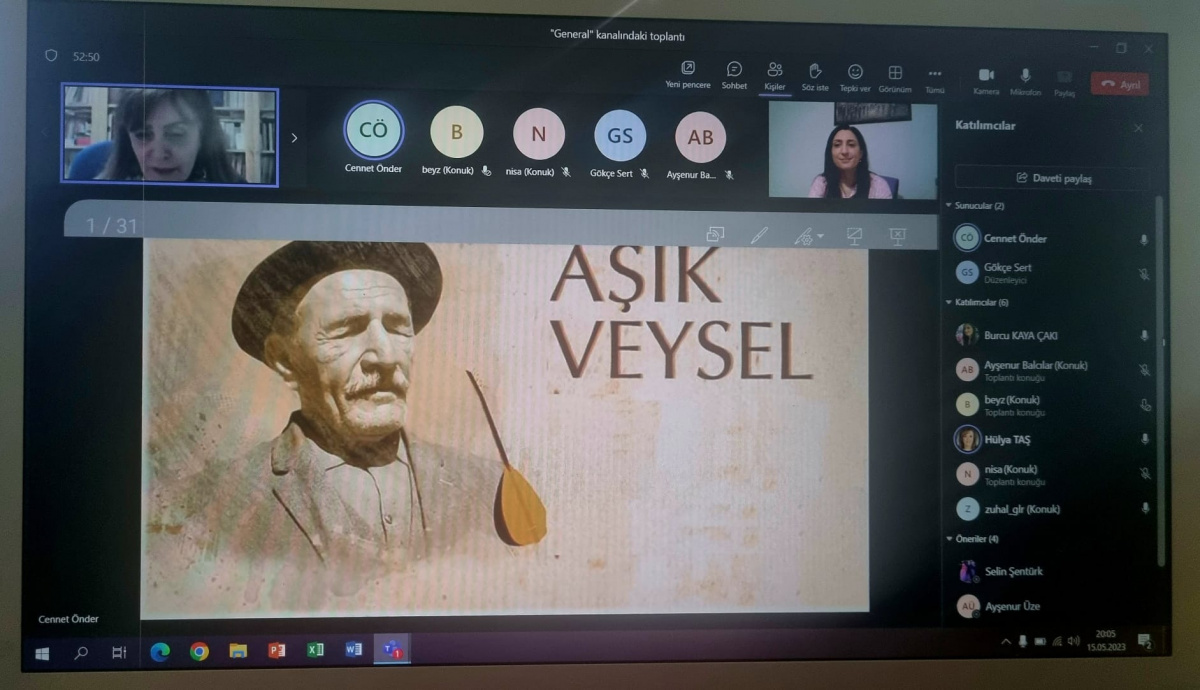Open meeting in Yeni pencere (new window)
This screenshot has height=690, width=1200.
coord(688,75)
